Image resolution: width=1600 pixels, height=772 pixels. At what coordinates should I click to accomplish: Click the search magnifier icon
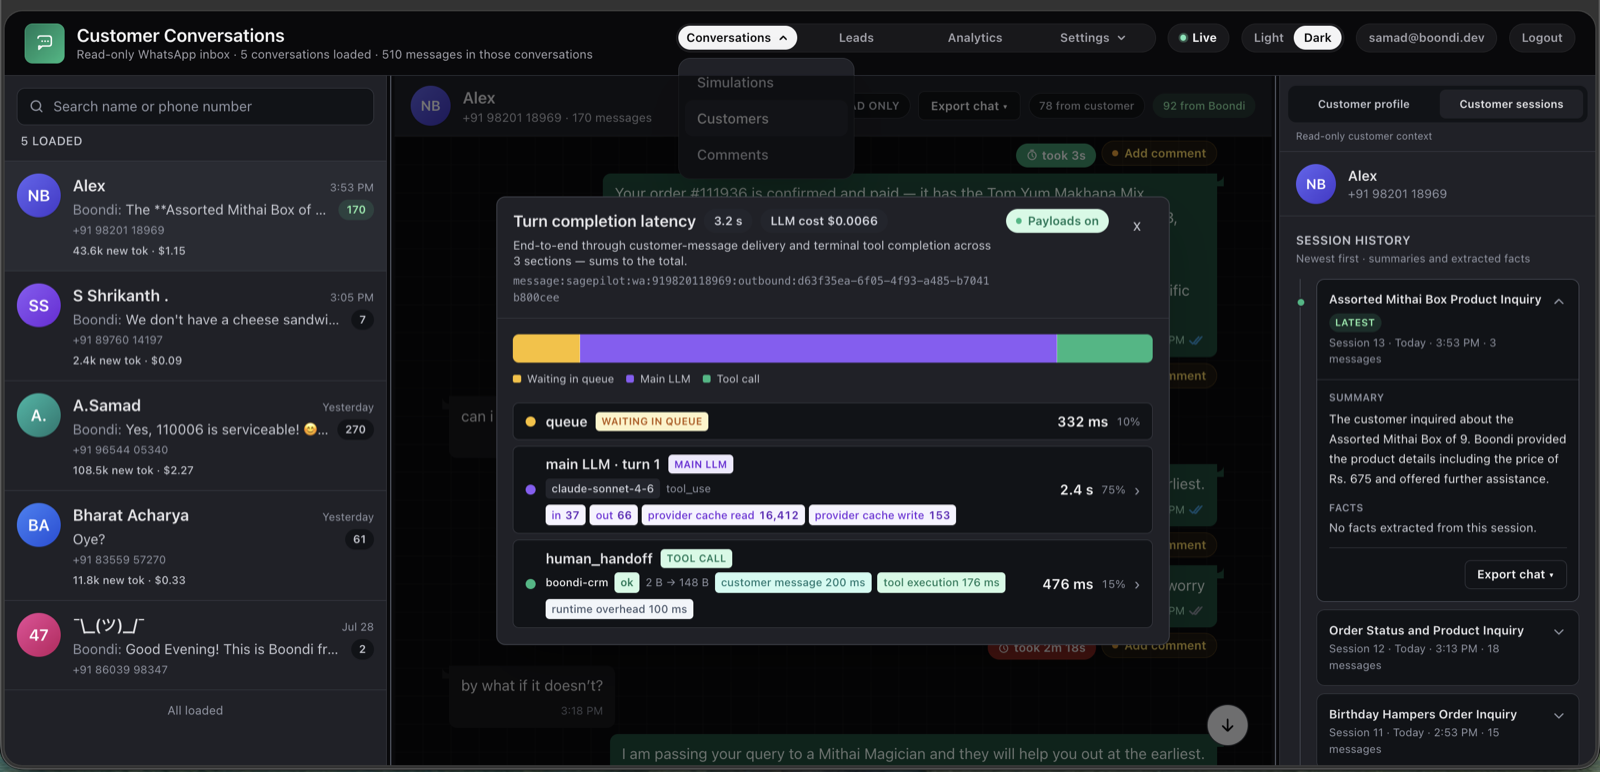[36, 106]
